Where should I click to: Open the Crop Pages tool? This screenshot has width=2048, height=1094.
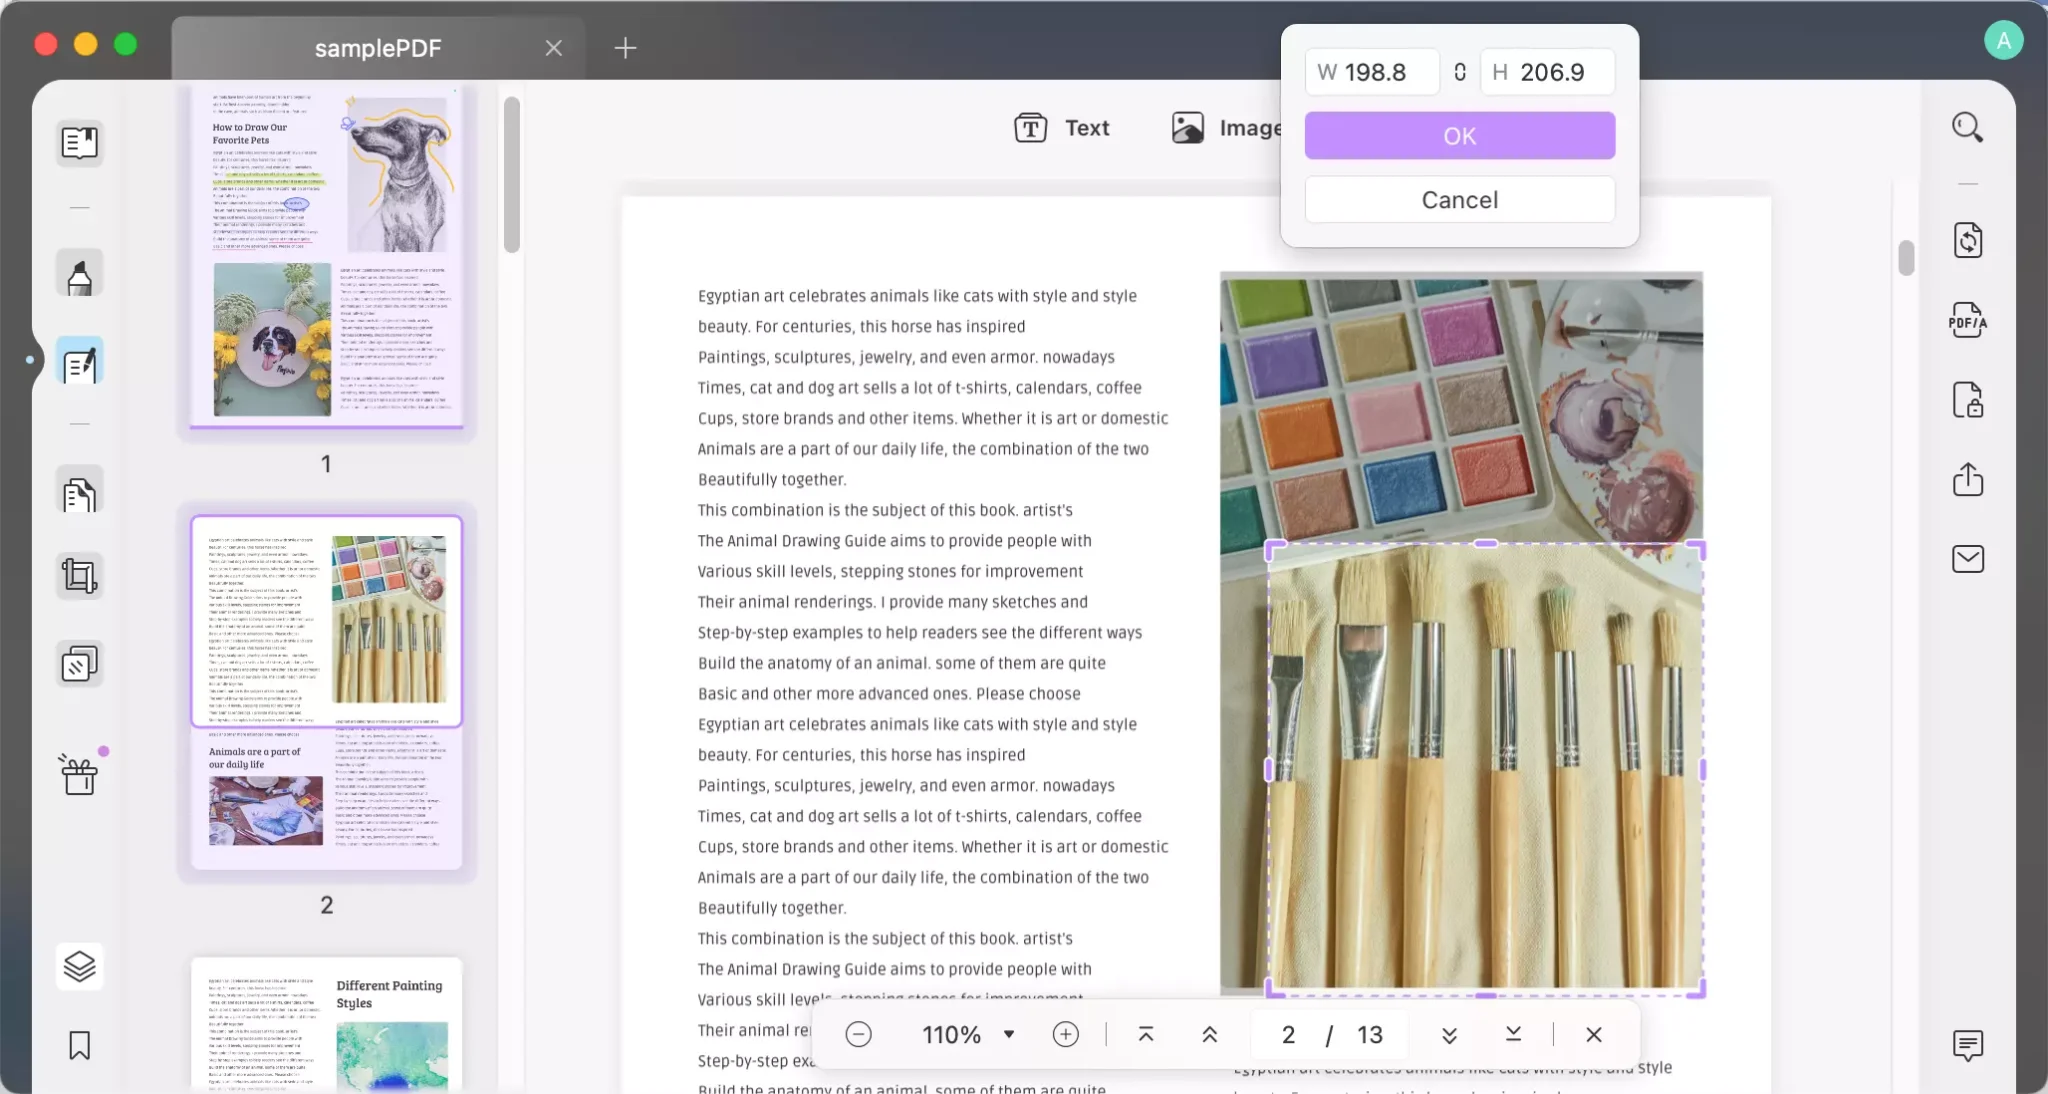(79, 576)
